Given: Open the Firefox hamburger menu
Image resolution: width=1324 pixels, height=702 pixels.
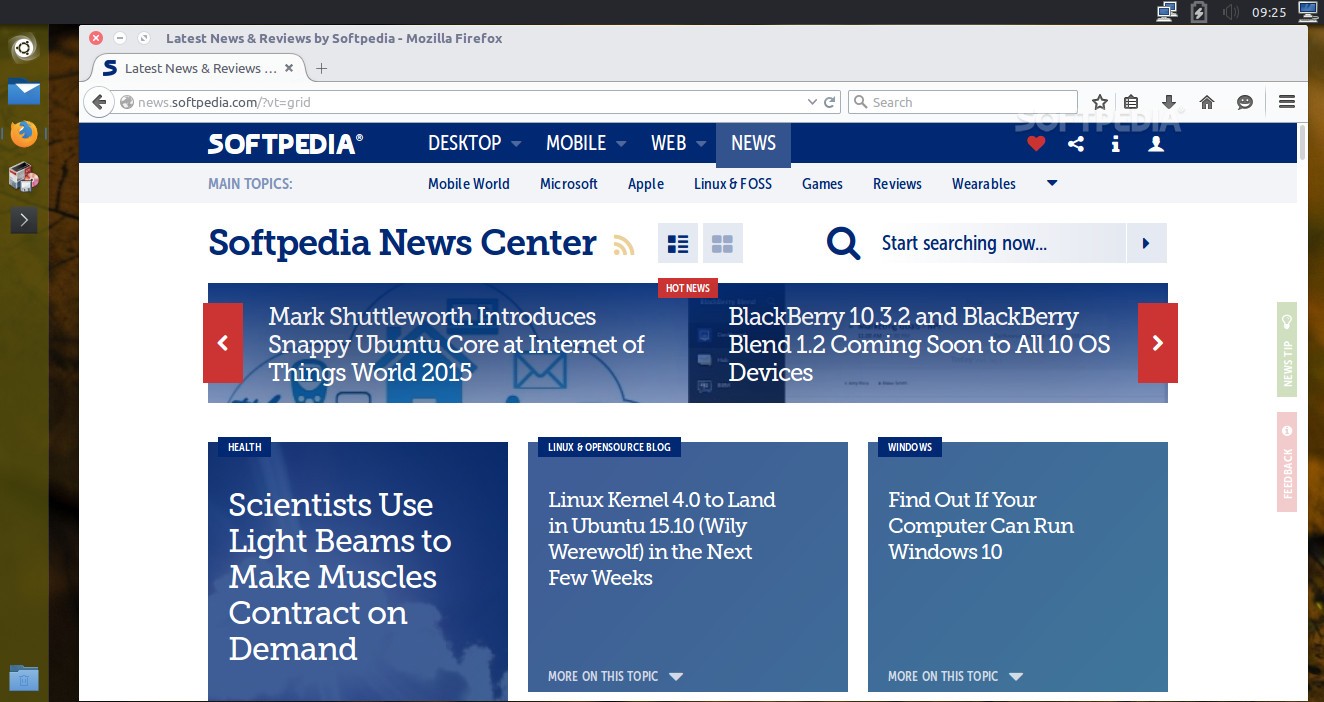Looking at the screenshot, I should point(1287,102).
